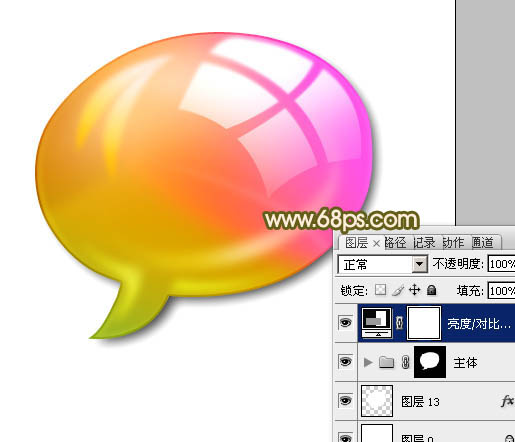This screenshot has height=442, width=515.
Task: Close the 图层 tab with the x
Action: [x=376, y=244]
